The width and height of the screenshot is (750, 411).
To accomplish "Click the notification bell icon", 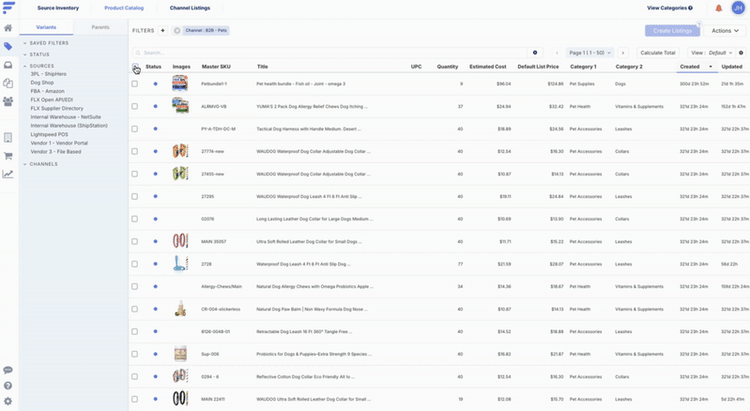I will (x=719, y=8).
